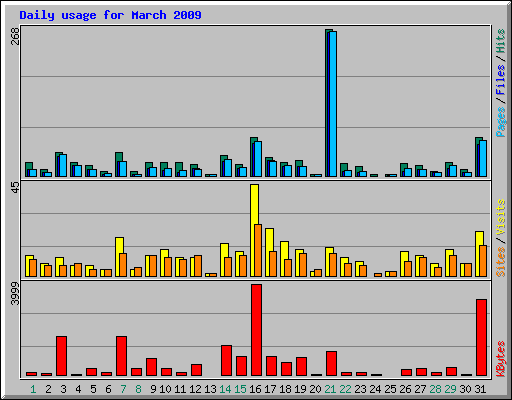Screen dimensions: 512x400
Task: Click day label 9 on the x-axis
Action: (153, 389)
